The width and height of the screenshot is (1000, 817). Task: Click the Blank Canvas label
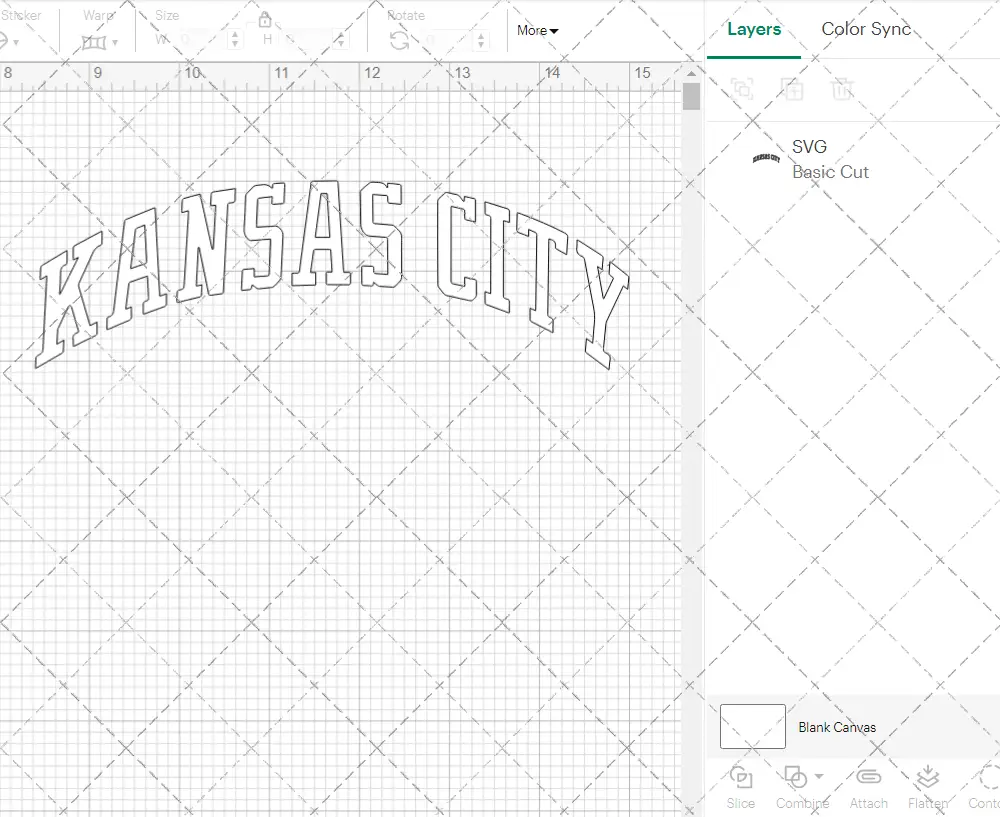click(837, 727)
